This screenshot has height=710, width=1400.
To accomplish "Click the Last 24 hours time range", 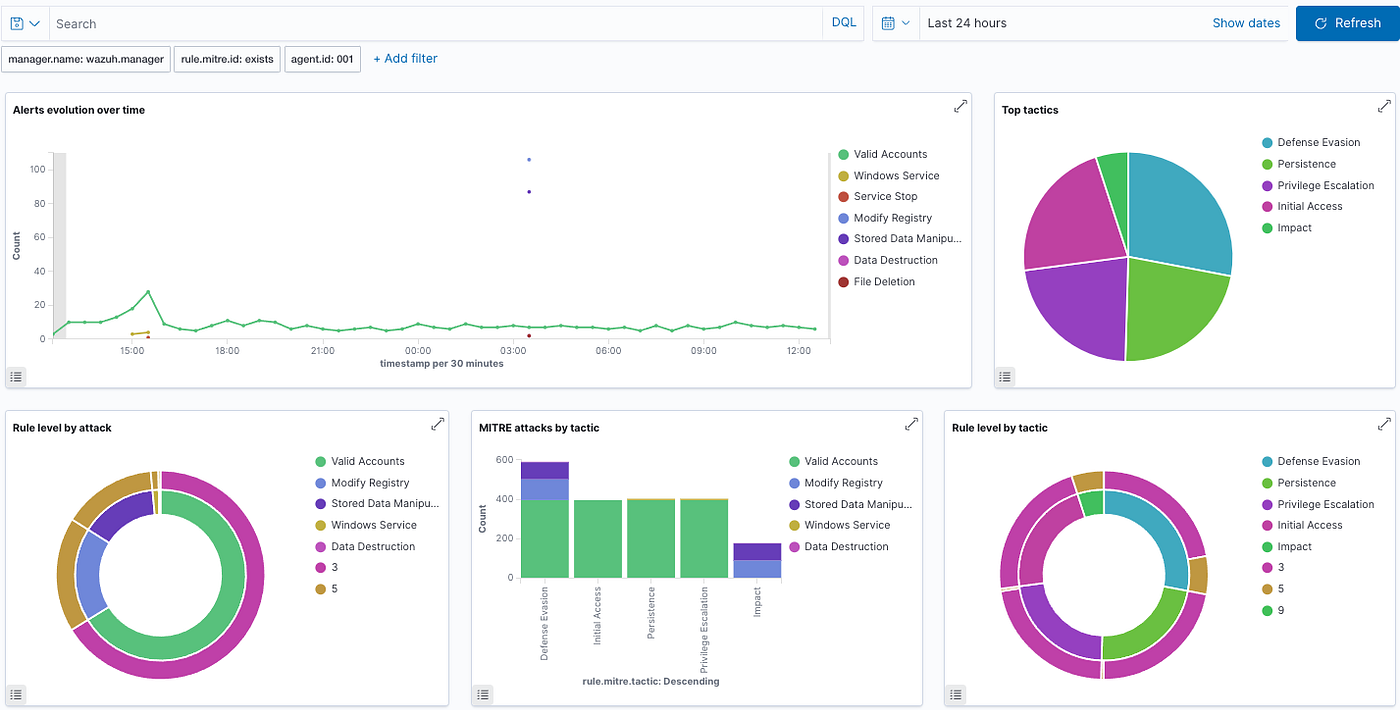I will coord(967,23).
